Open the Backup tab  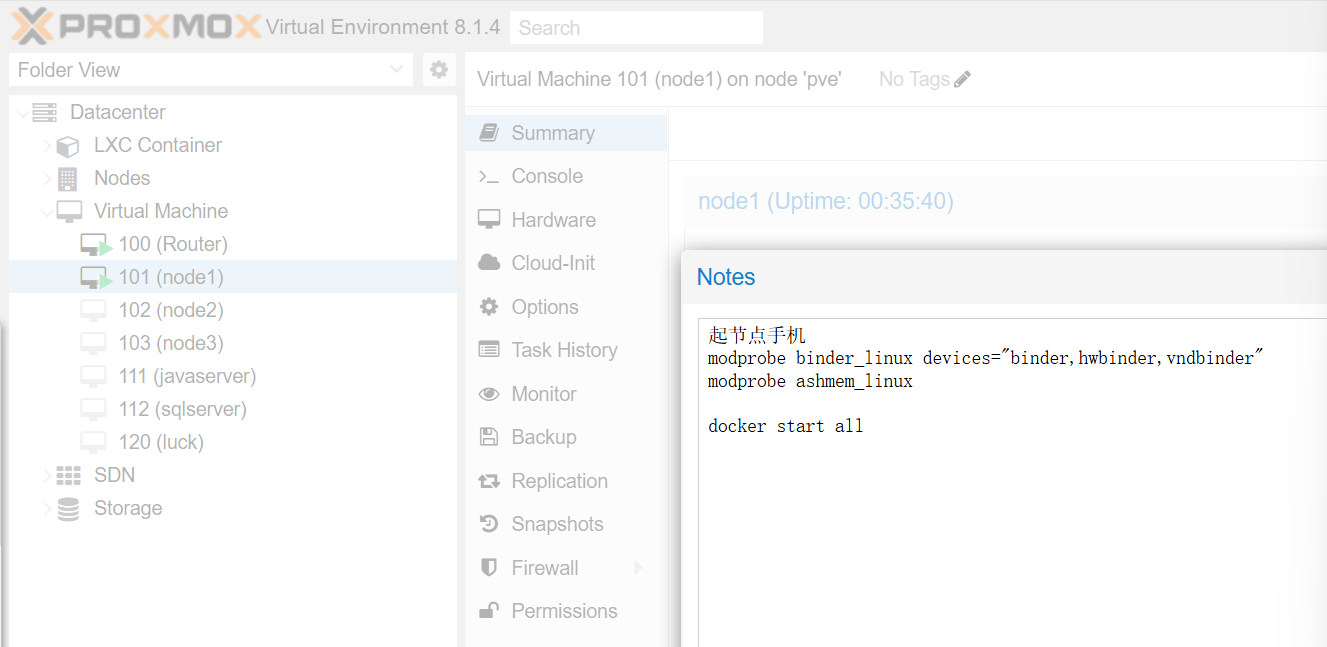[566, 437]
